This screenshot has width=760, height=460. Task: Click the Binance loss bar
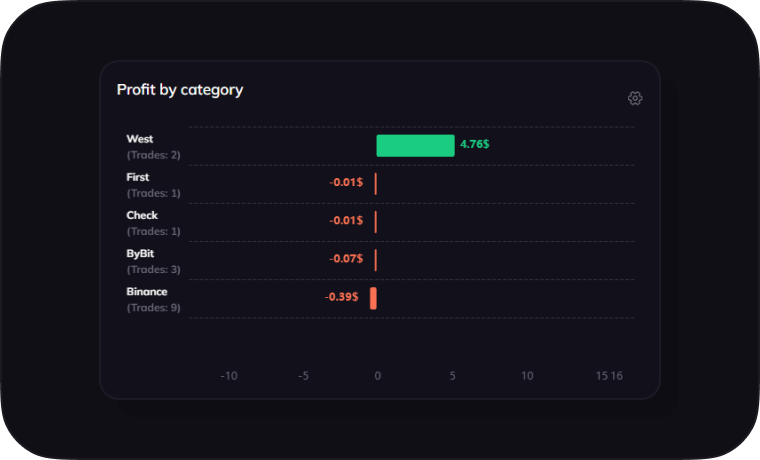point(373,298)
